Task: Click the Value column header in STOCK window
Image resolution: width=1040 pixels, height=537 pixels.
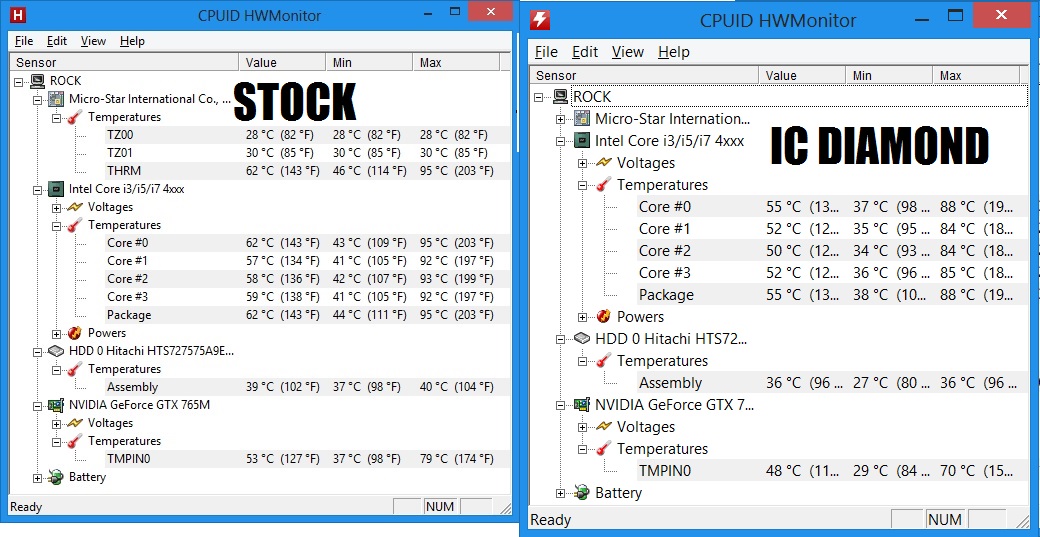Action: tap(282, 63)
